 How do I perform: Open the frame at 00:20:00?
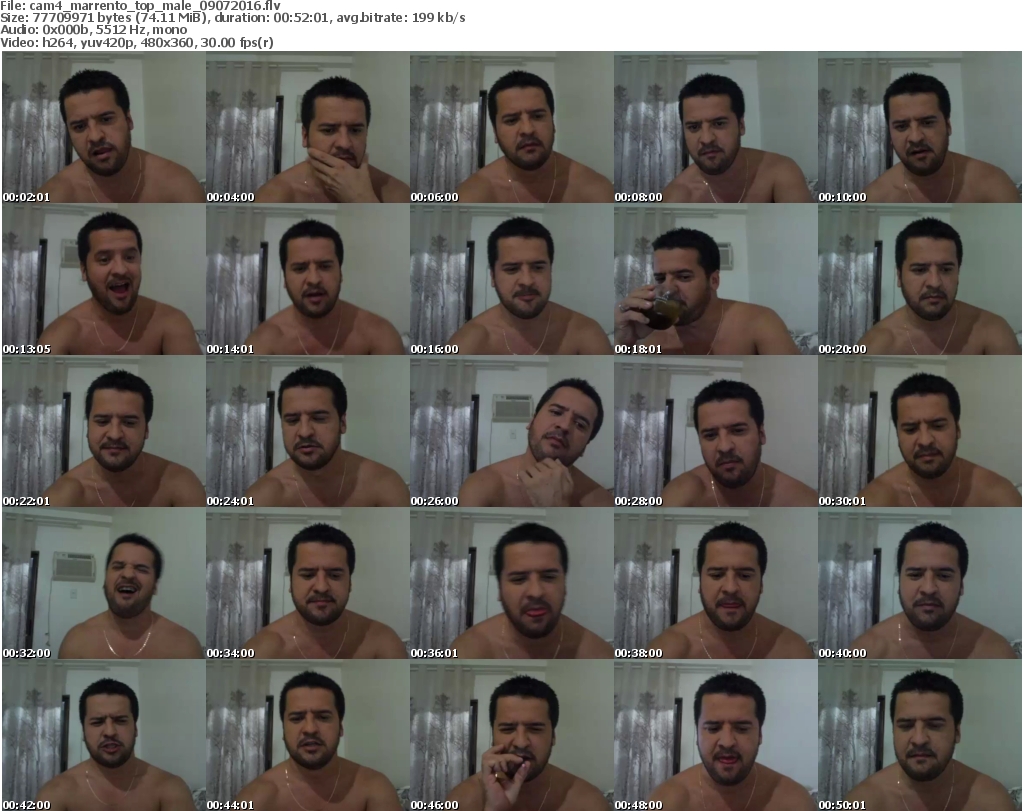(920, 279)
